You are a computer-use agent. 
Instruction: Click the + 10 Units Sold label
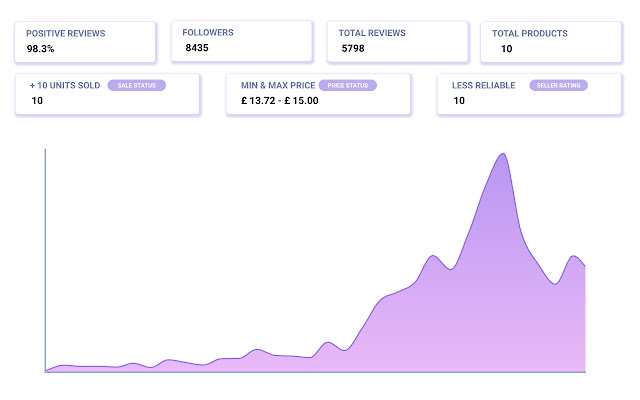click(65, 85)
